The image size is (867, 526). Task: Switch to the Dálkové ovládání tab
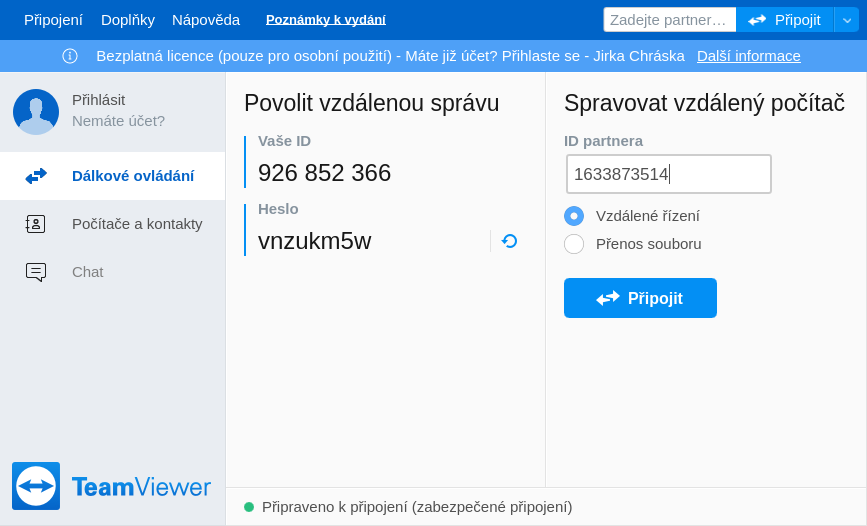point(112,176)
